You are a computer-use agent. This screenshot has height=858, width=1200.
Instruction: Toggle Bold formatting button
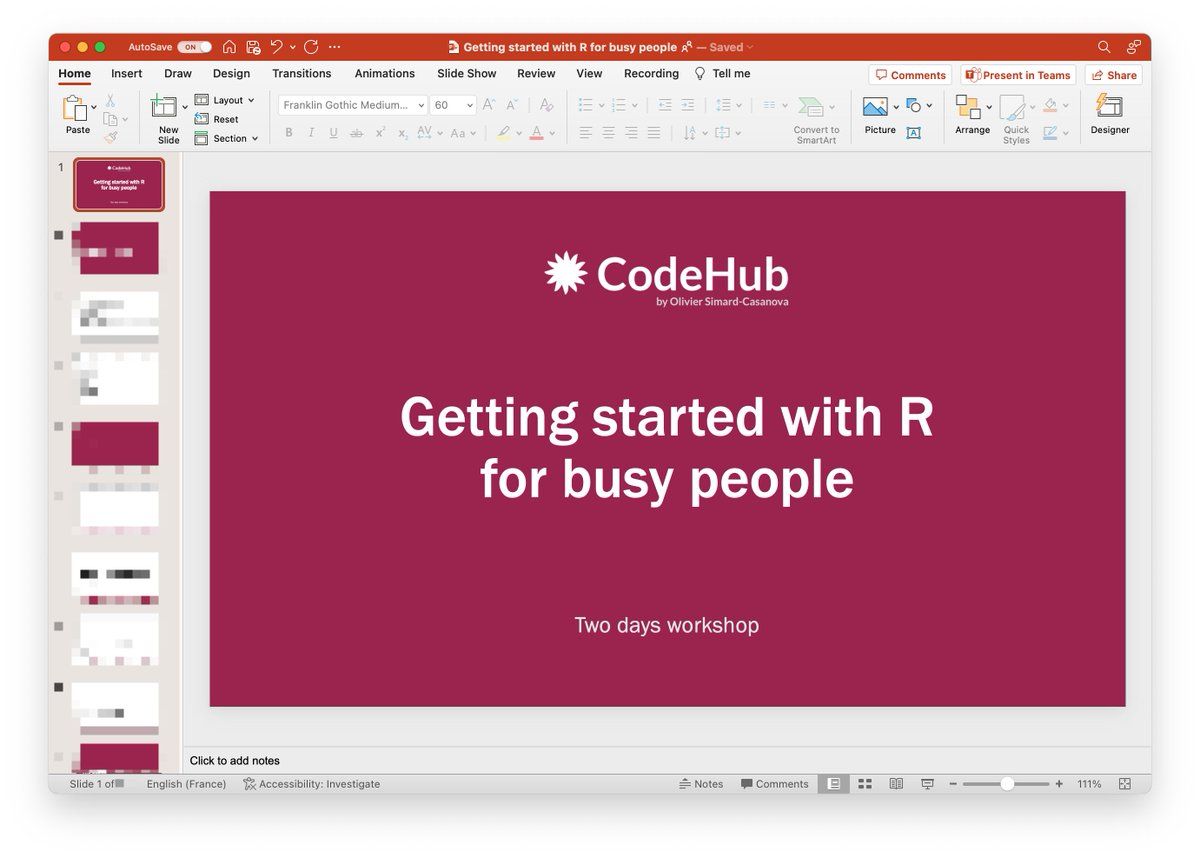289,132
